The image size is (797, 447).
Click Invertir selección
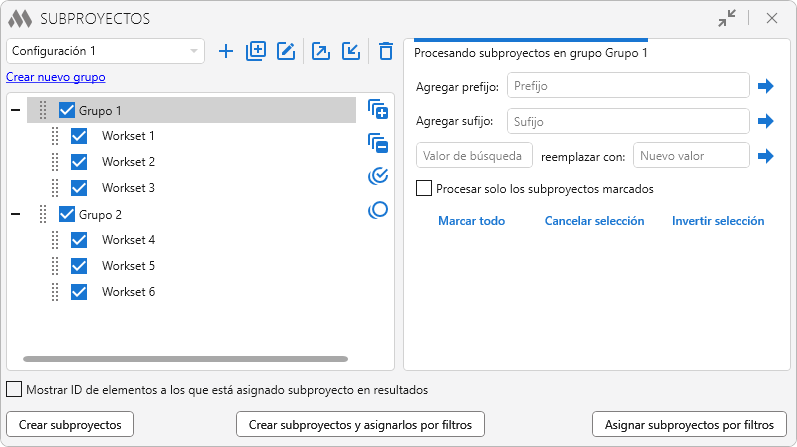tap(718, 221)
